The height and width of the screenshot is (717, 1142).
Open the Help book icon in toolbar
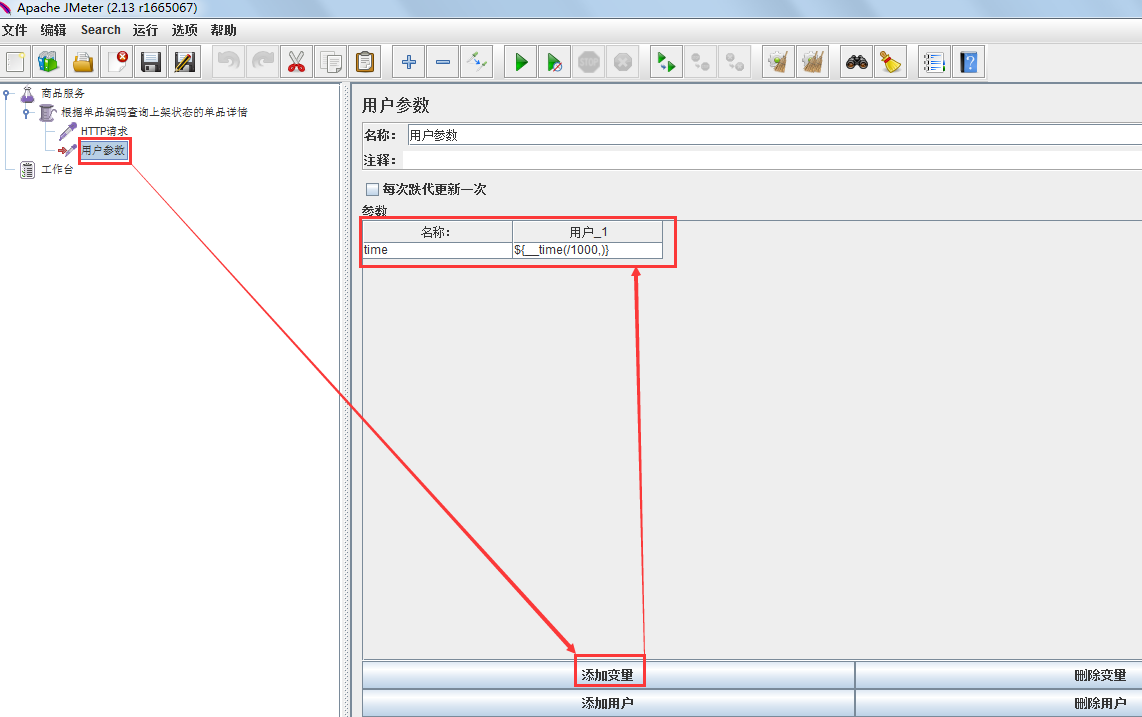[x=967, y=63]
